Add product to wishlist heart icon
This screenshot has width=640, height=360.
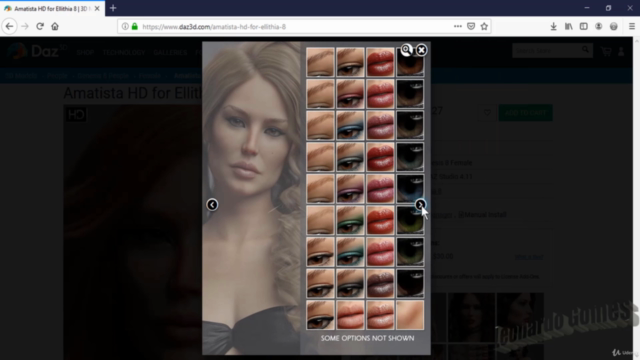pos(487,113)
